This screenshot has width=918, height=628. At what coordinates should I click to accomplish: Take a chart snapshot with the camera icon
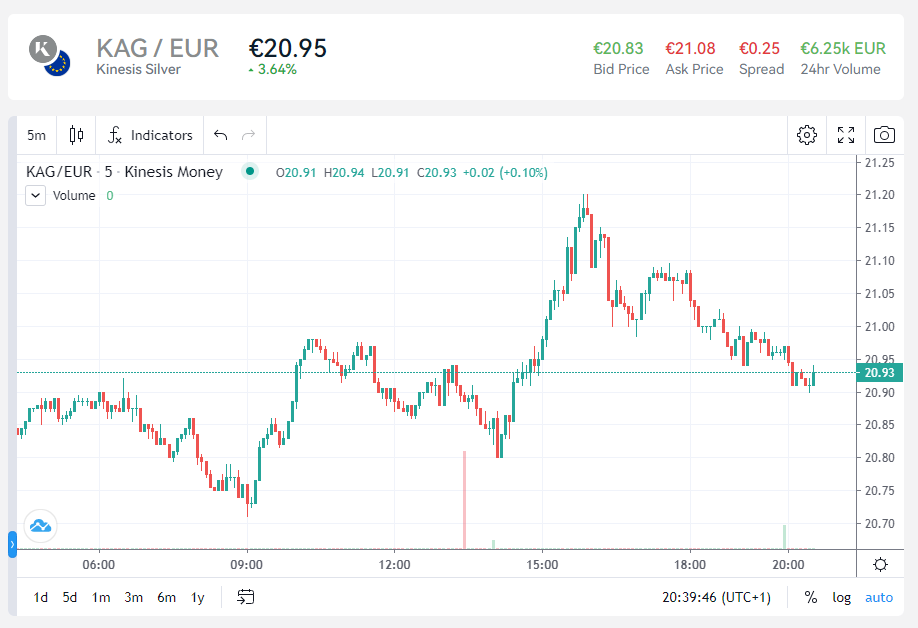point(884,134)
